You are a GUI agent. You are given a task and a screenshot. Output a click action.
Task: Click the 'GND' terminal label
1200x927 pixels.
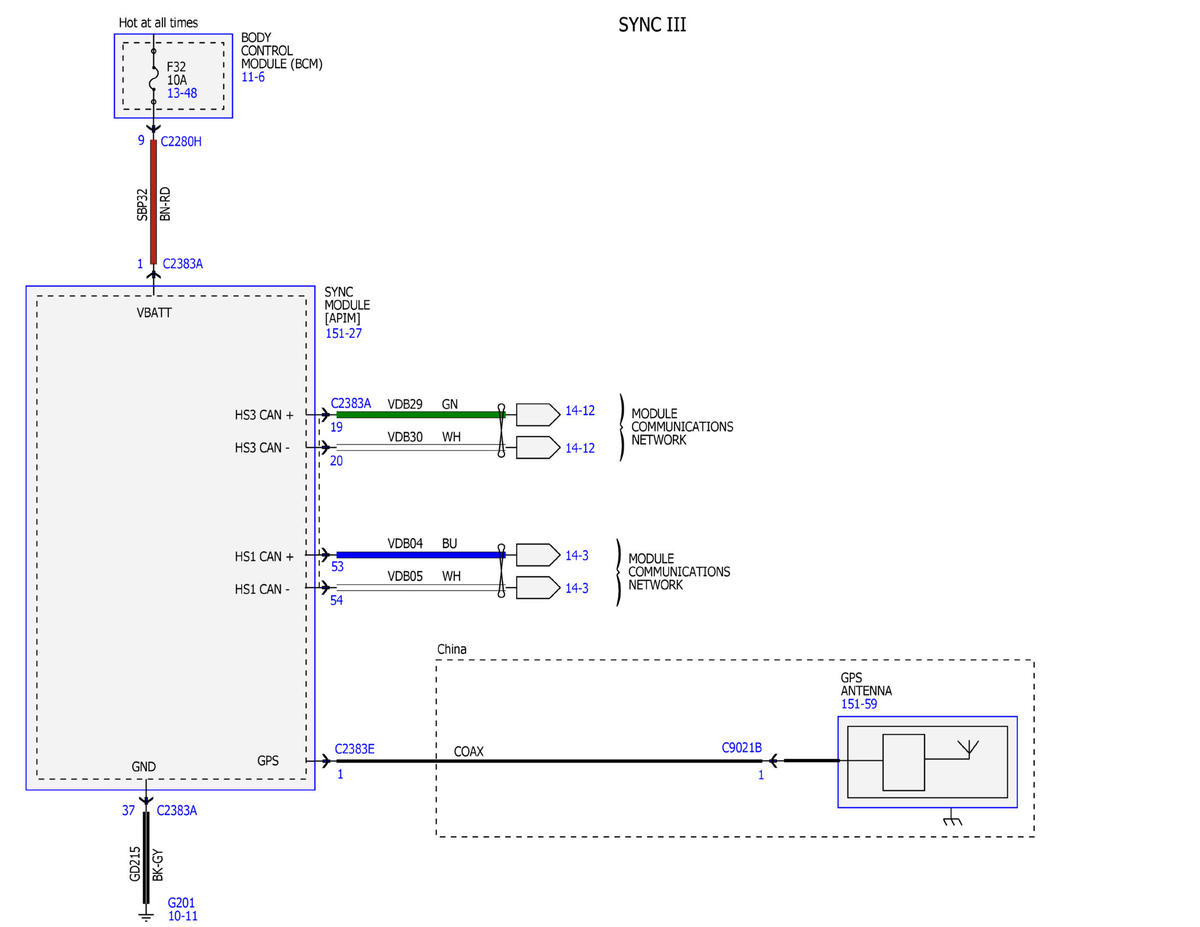pos(143,767)
